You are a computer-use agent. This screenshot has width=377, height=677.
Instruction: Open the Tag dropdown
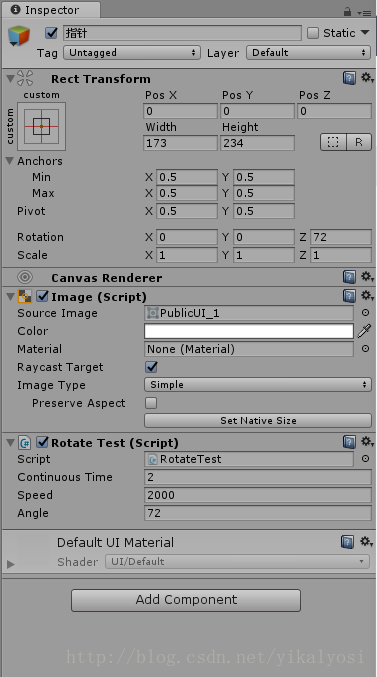132,53
